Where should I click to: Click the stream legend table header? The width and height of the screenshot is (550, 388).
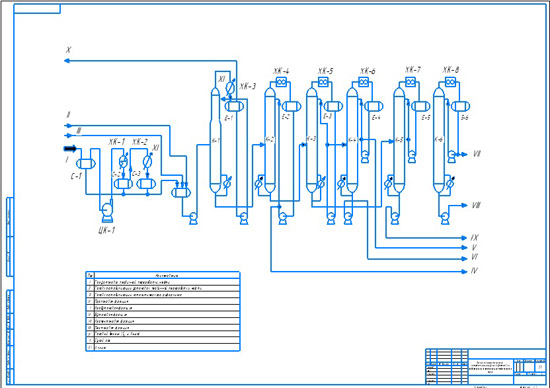coord(163,275)
